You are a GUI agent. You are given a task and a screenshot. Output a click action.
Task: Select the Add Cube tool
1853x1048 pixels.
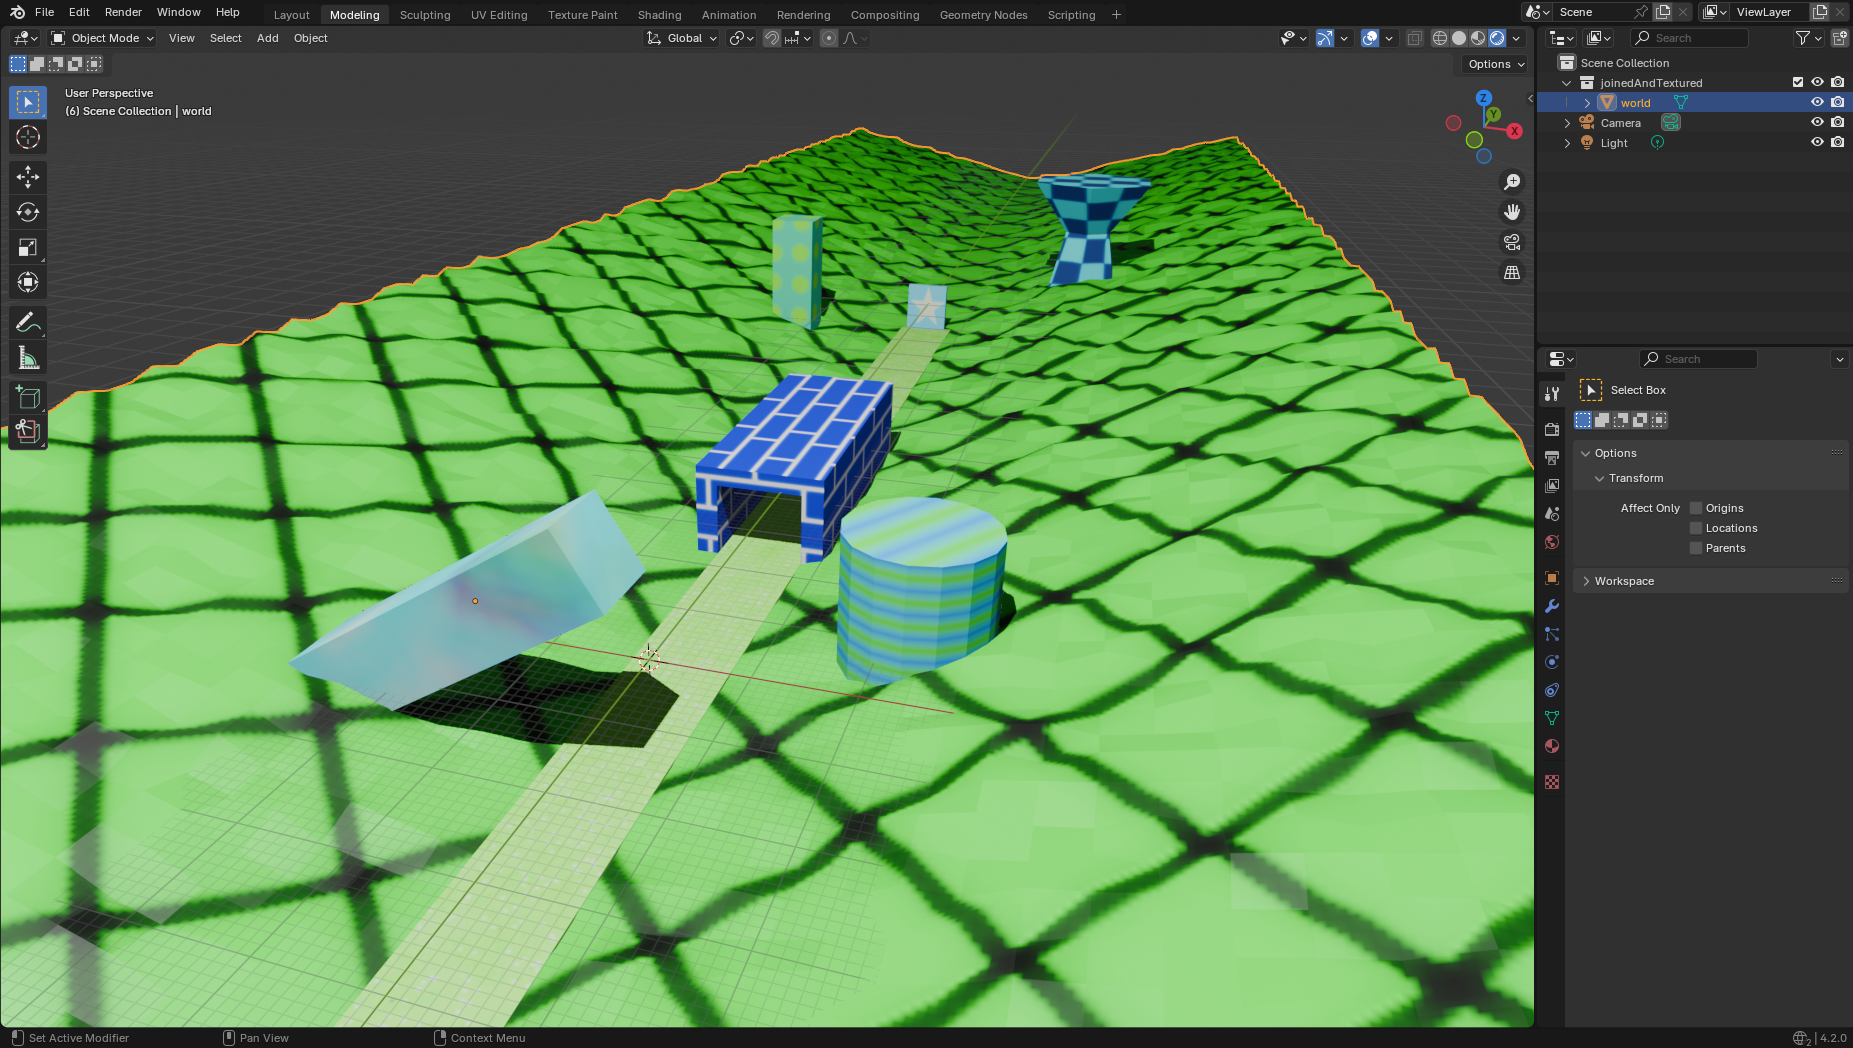[28, 397]
